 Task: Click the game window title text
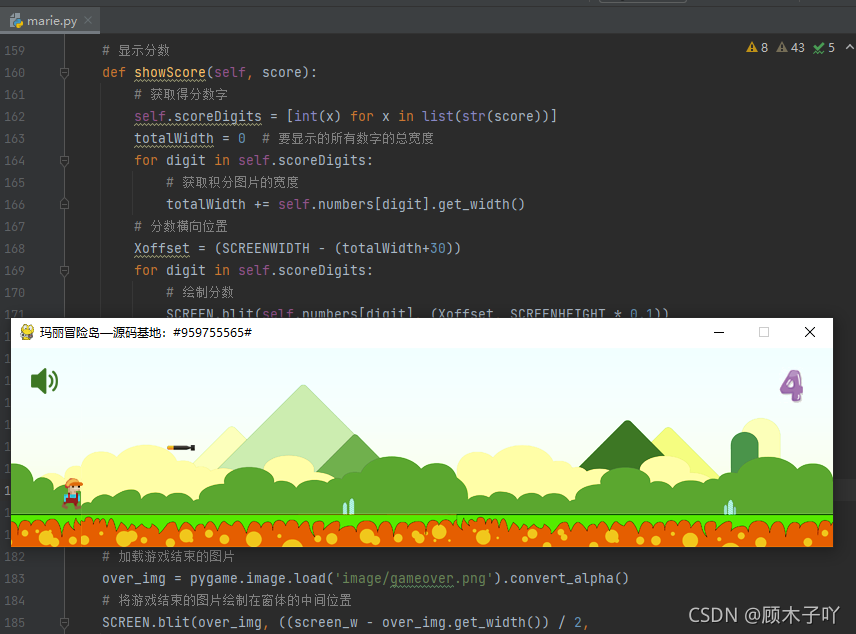[x=145, y=333]
